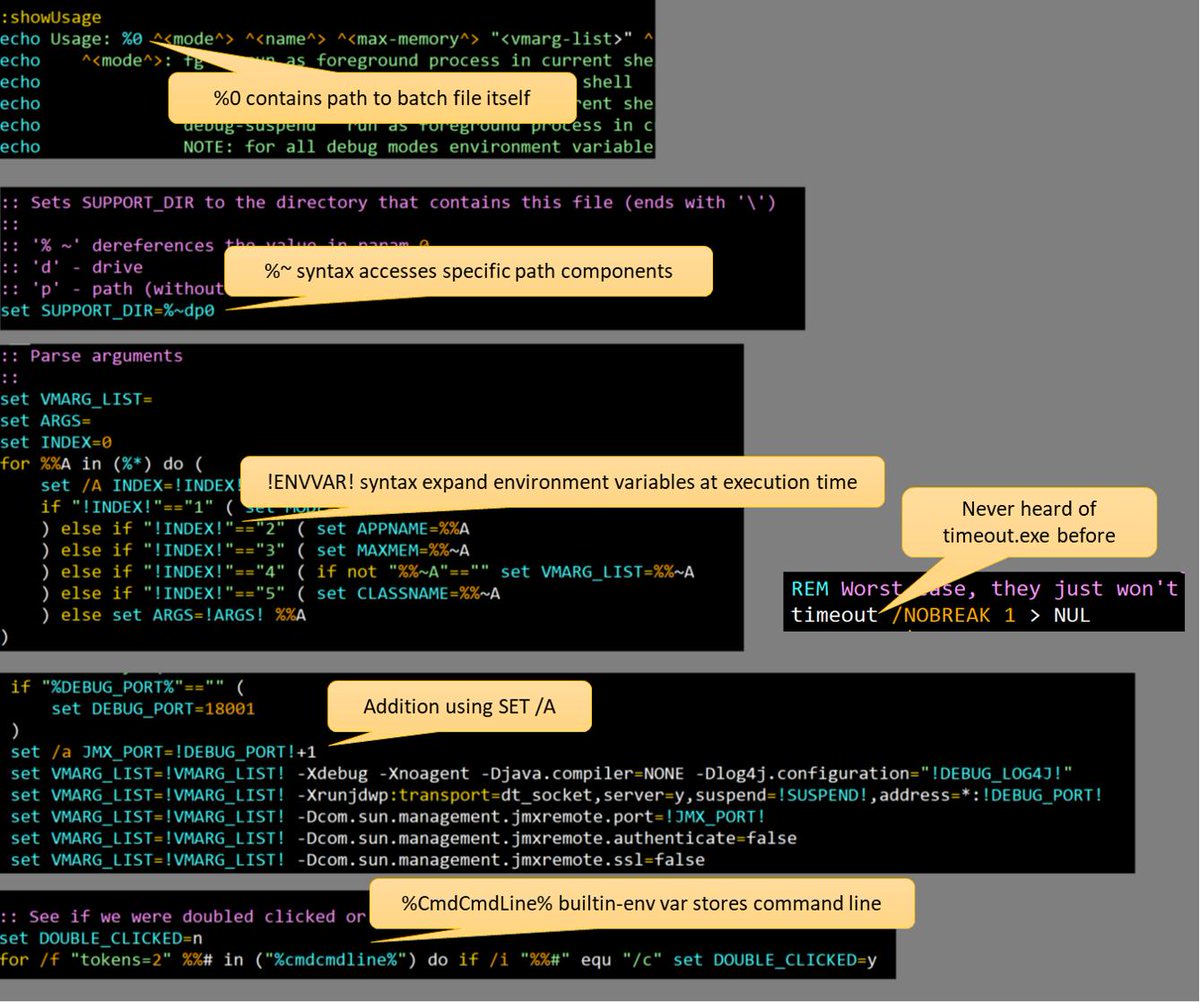Click the VMARG_LIST line containing '-Xdebug -Xnoagent'
This screenshot has height=1002, width=1200.
[x=541, y=773]
